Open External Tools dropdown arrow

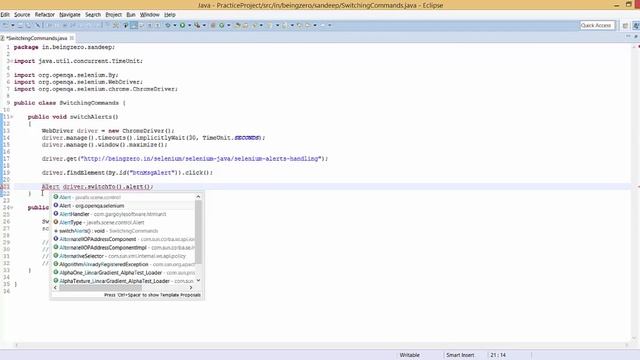pyautogui.click(x=204, y=25)
